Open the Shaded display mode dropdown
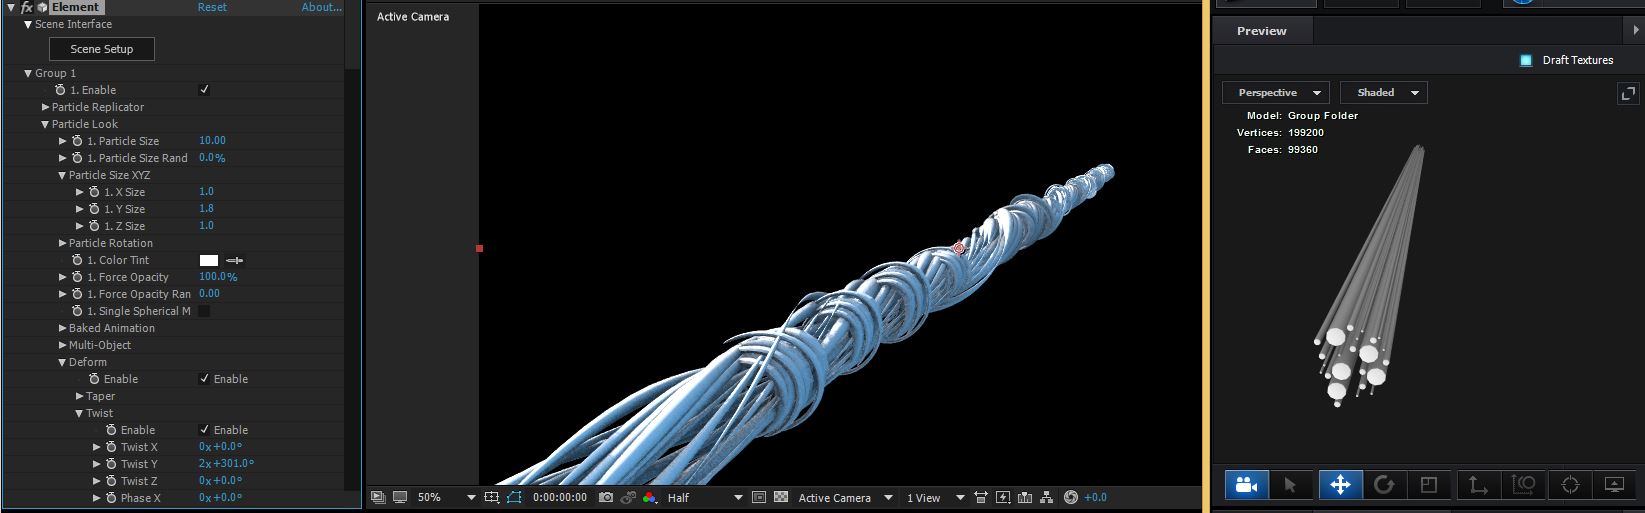 tap(1384, 93)
